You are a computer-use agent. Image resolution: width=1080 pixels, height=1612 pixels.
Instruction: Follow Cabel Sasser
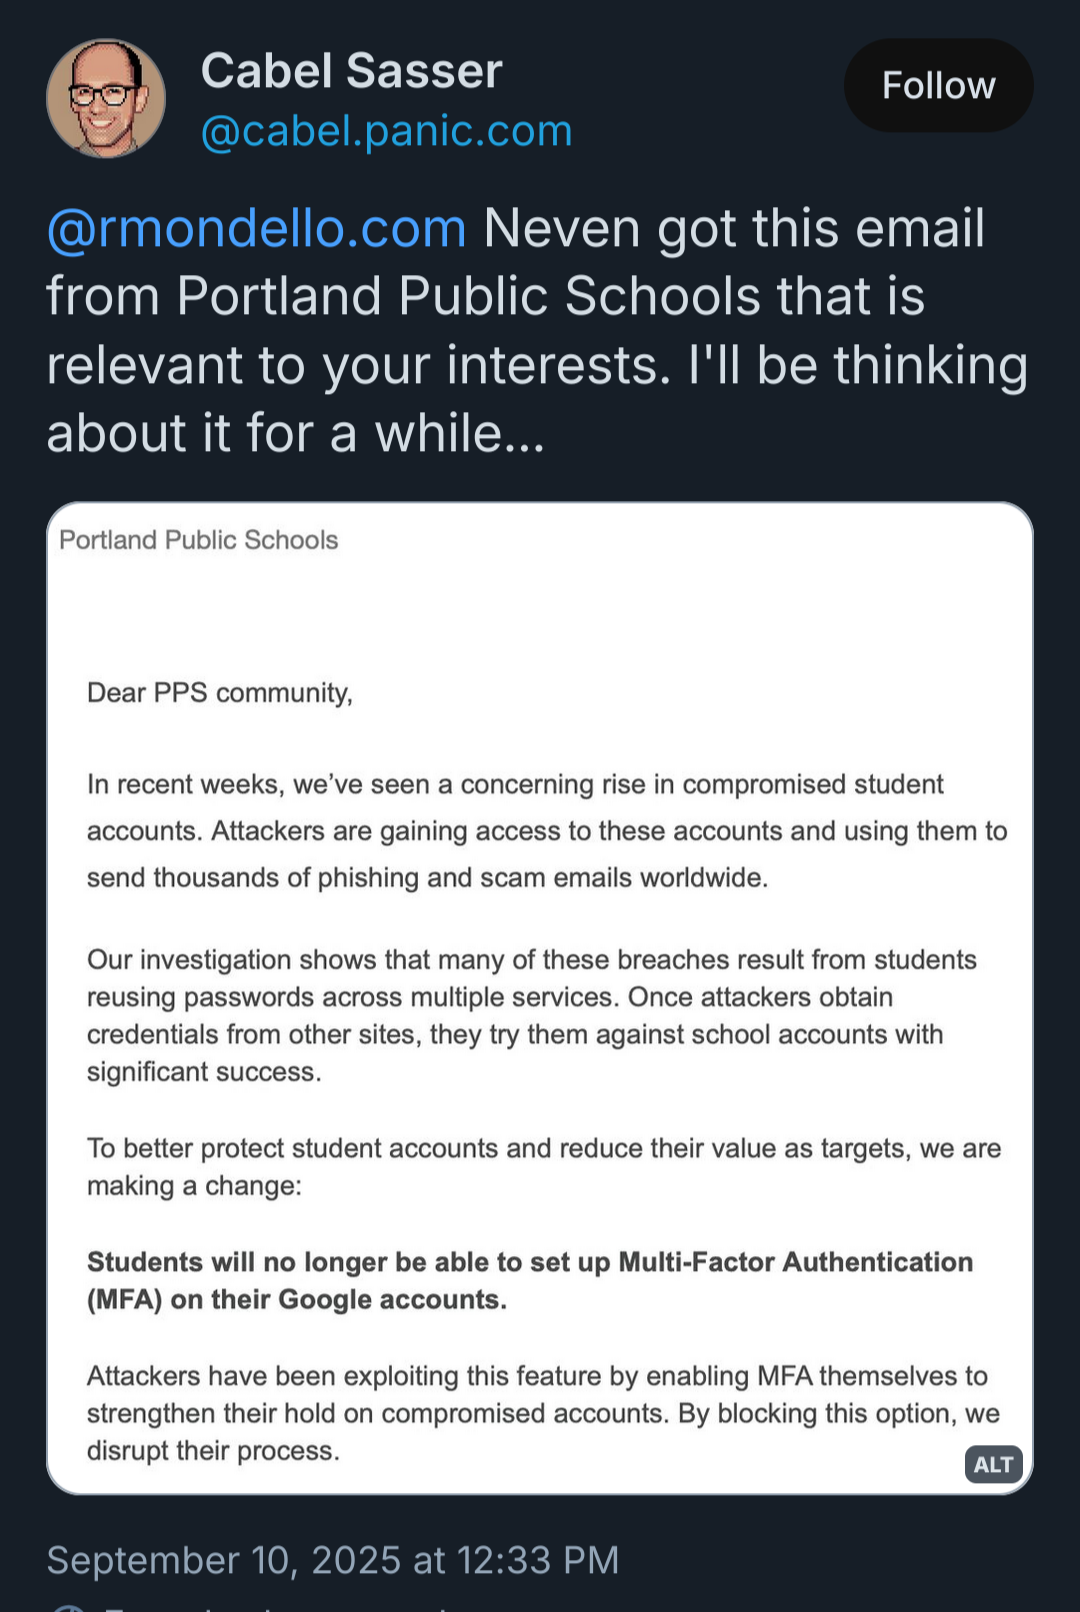(938, 86)
